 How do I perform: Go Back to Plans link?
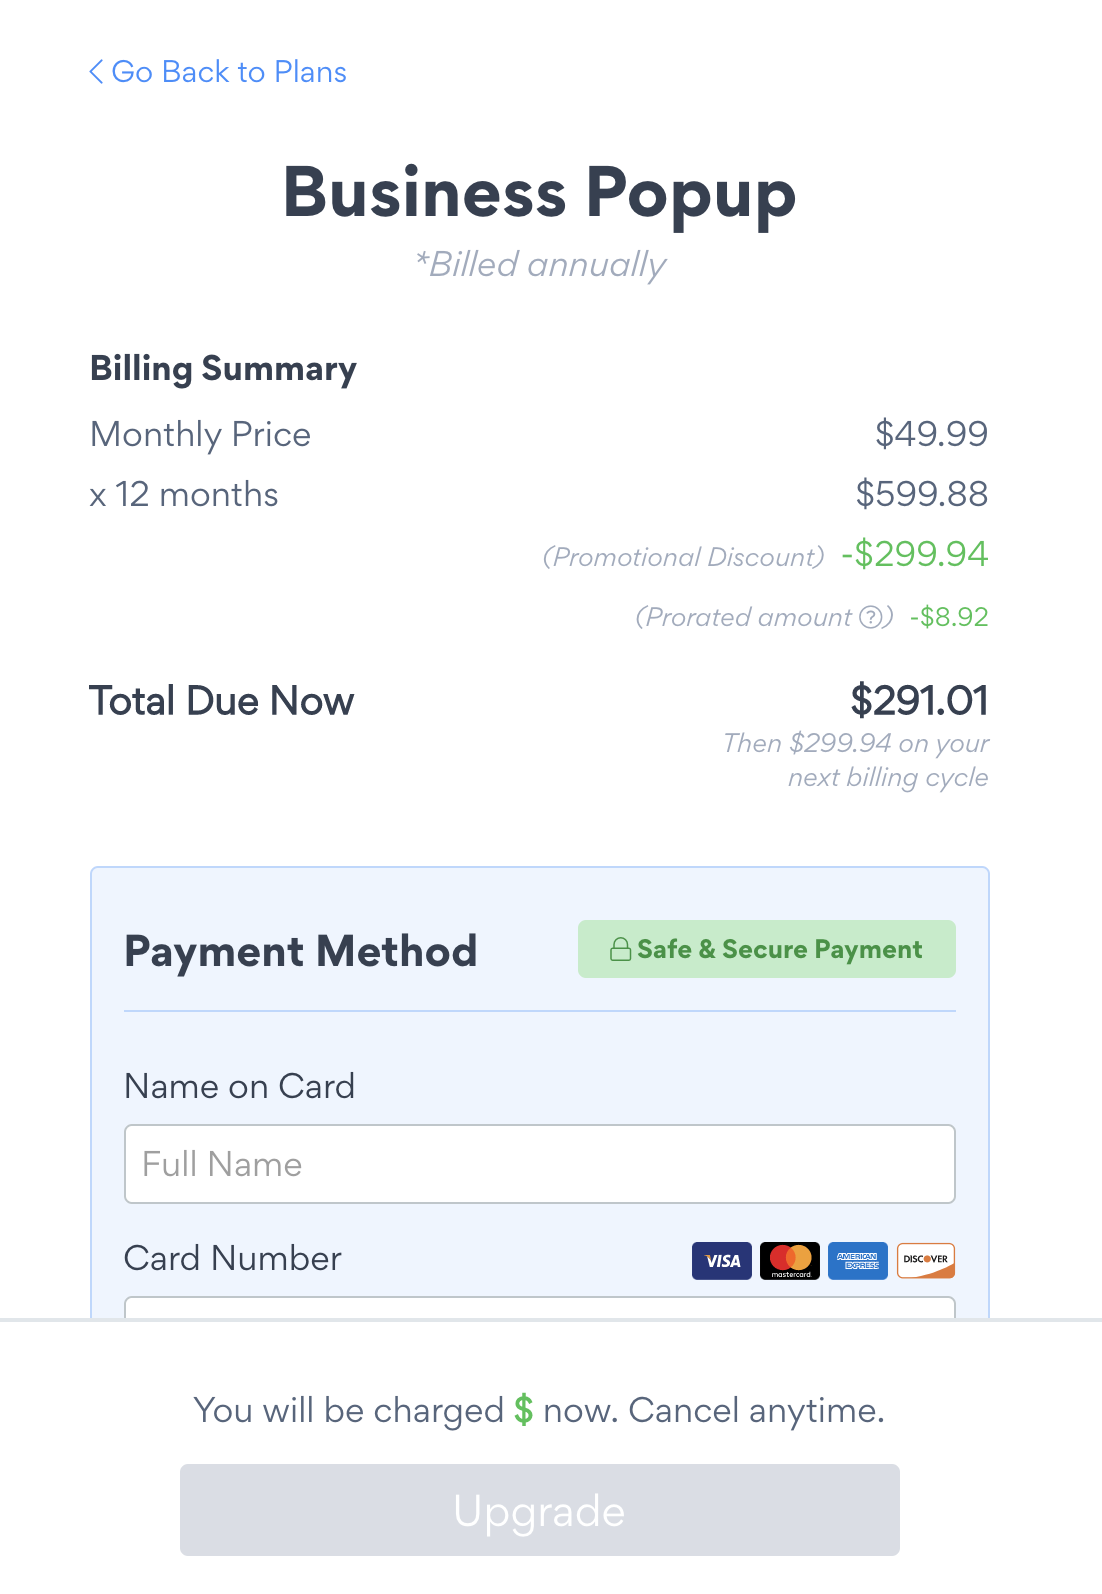tap(229, 72)
